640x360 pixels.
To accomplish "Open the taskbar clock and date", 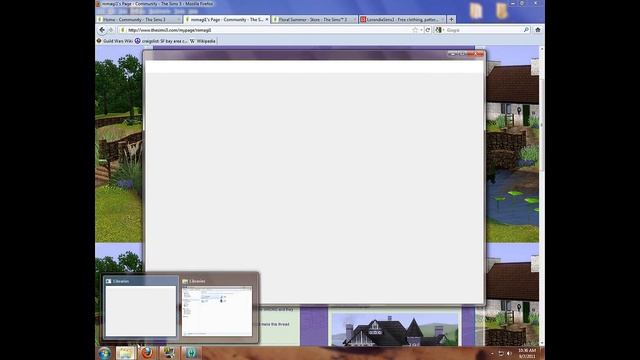I will coord(527,353).
